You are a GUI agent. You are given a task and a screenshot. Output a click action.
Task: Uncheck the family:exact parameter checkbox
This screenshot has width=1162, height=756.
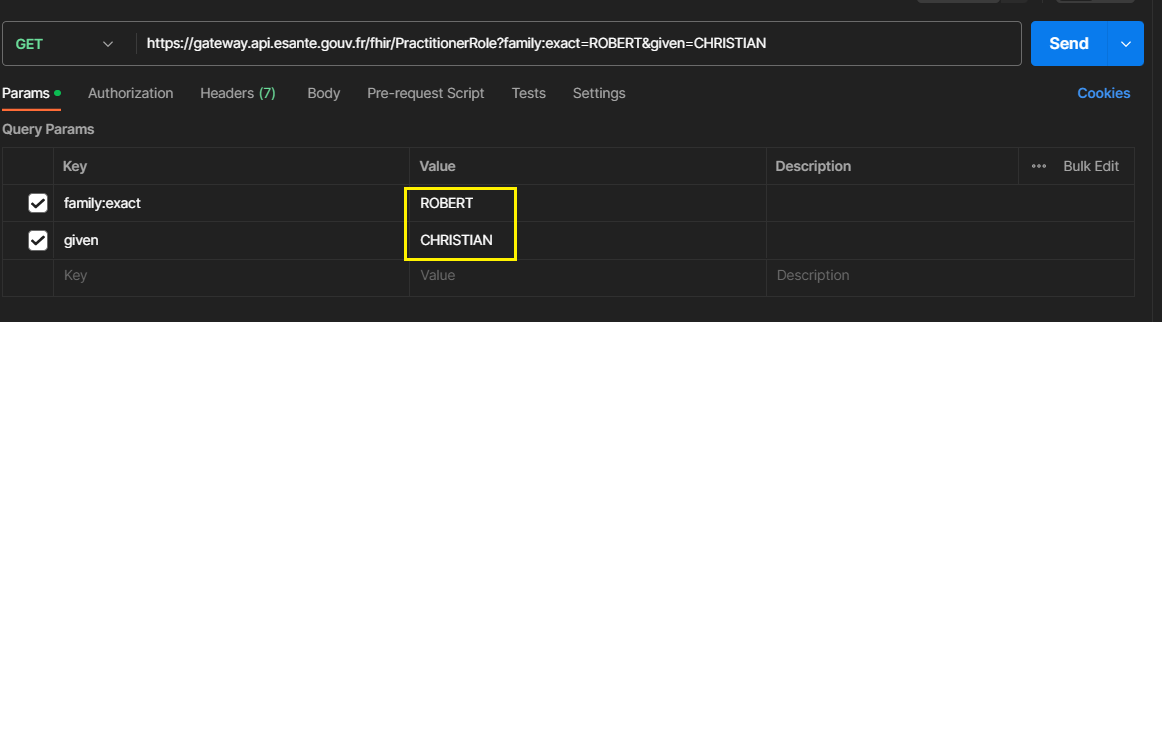coord(38,203)
